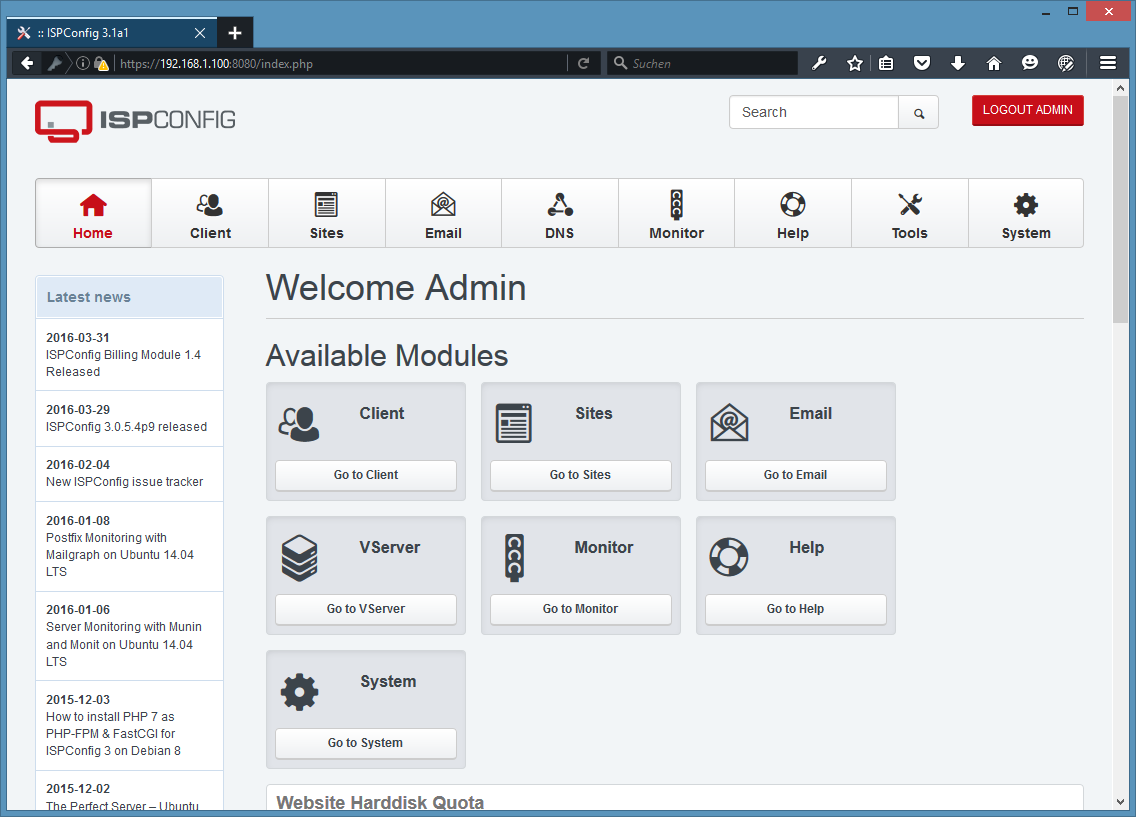Click the Latest news heading
1136x817 pixels.
88,297
